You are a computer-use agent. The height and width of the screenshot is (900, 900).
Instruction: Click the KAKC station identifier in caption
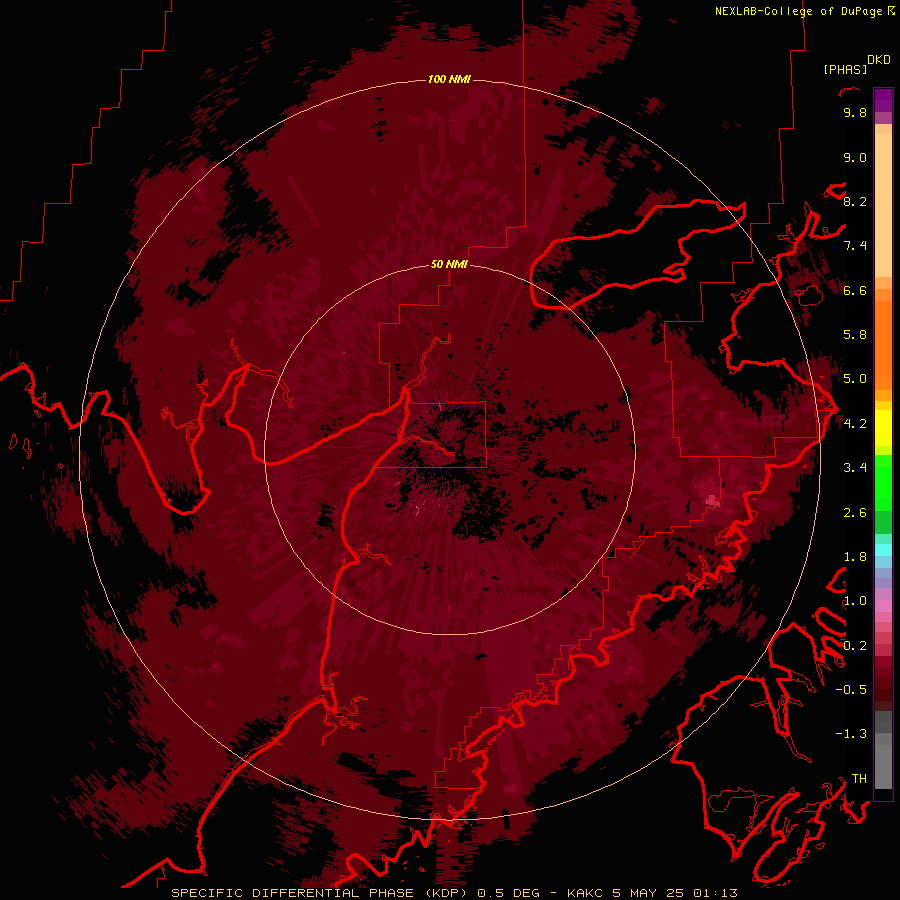(585, 893)
